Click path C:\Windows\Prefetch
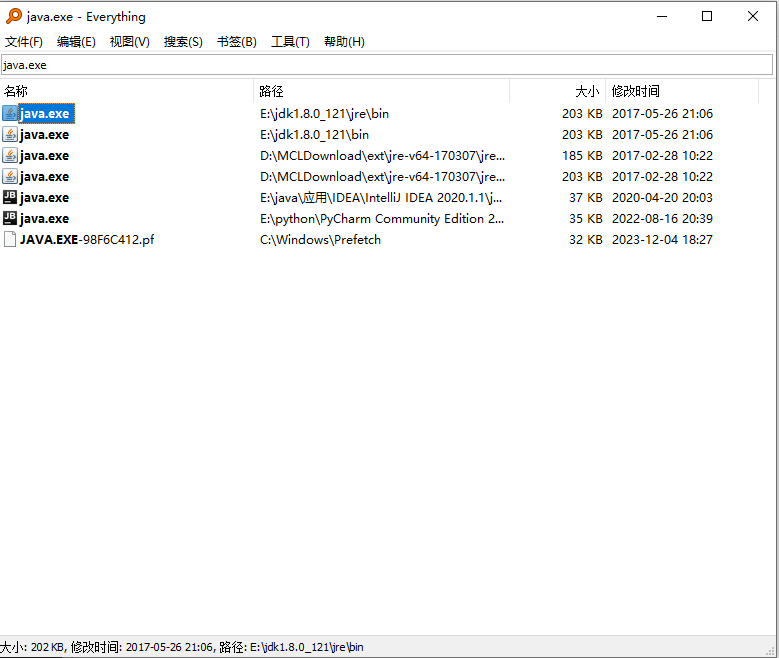This screenshot has height=658, width=779. pos(320,240)
